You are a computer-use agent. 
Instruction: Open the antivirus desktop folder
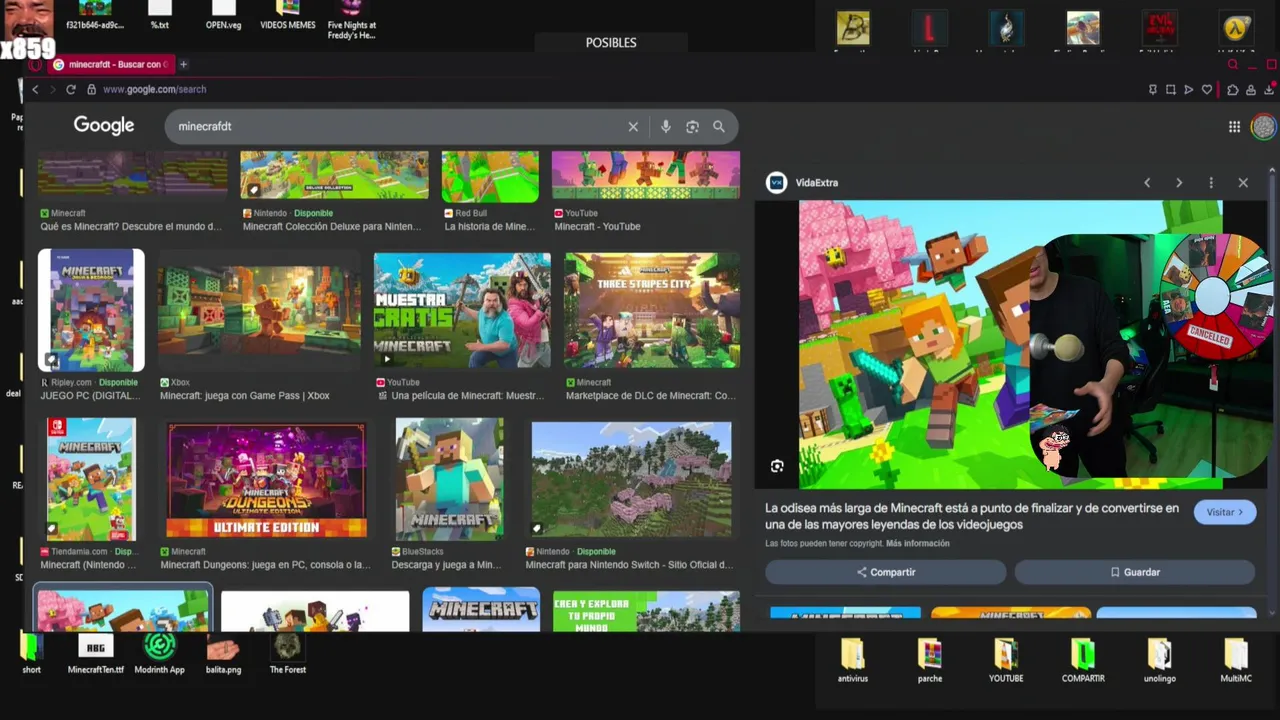tap(853, 661)
